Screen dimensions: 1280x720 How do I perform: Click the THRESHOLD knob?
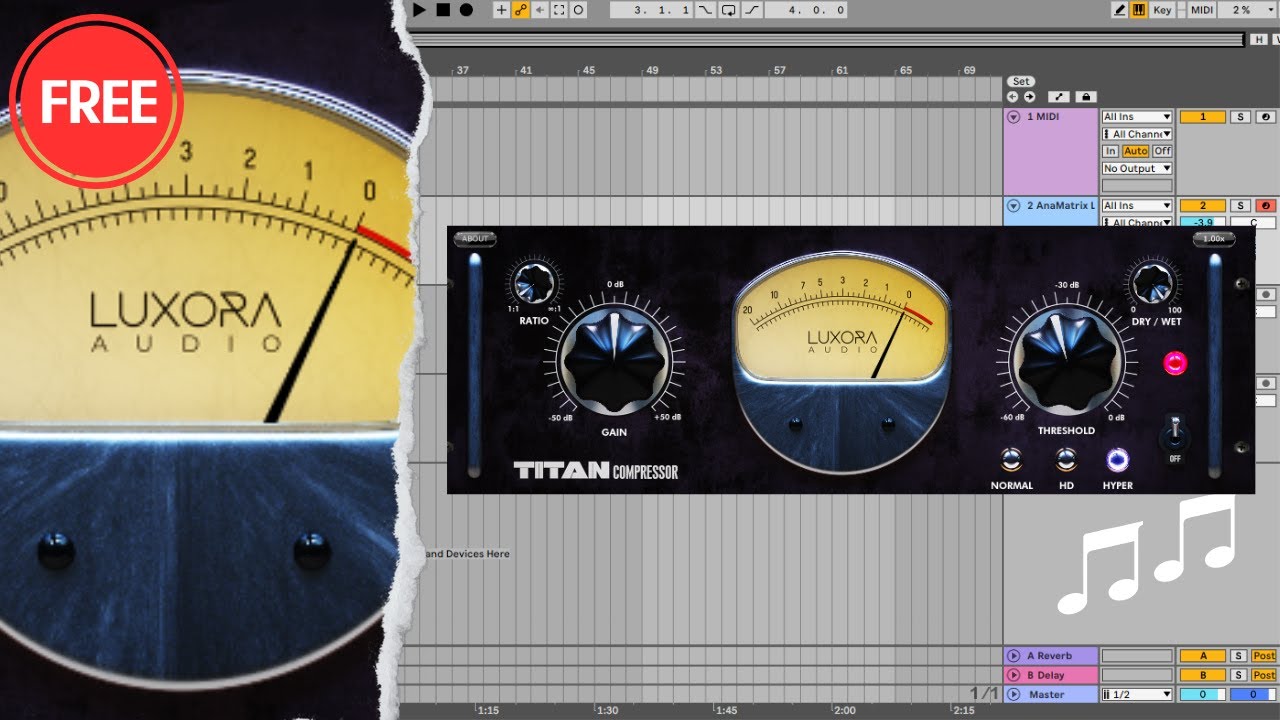pyautogui.click(x=1065, y=360)
